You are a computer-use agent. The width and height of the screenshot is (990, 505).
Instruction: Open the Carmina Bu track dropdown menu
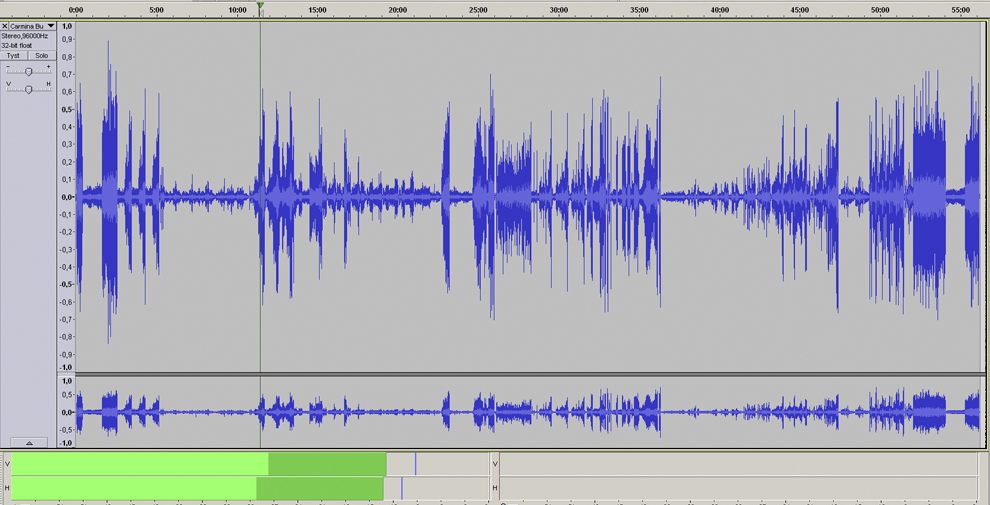pos(51,26)
